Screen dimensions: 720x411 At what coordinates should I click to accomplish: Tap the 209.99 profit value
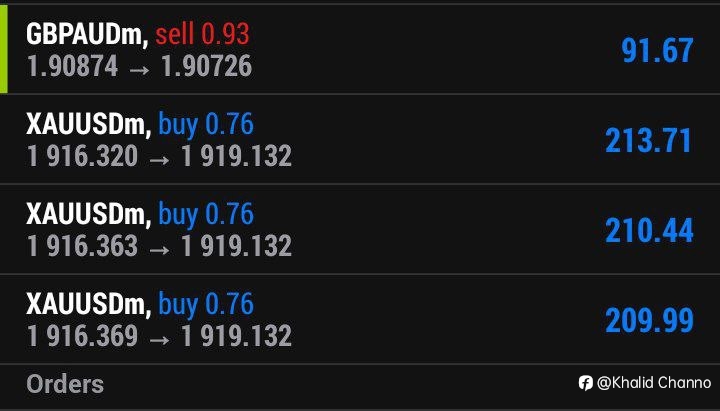(x=649, y=321)
